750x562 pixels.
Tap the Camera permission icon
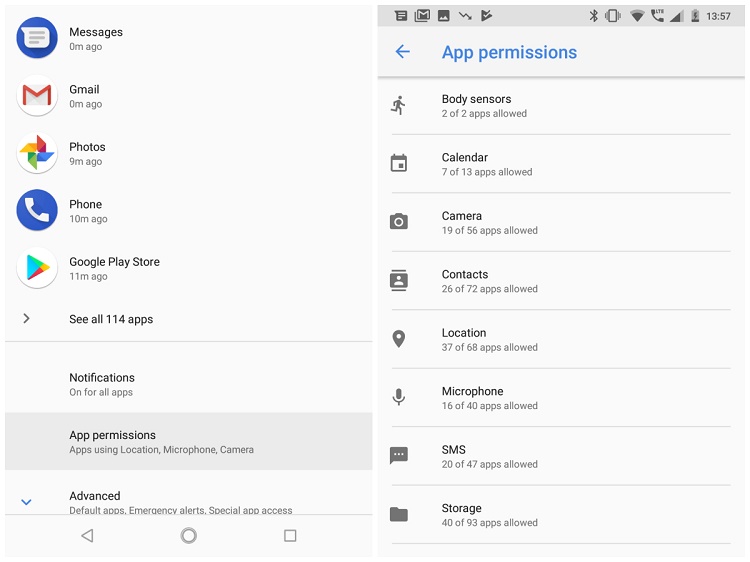(x=398, y=221)
